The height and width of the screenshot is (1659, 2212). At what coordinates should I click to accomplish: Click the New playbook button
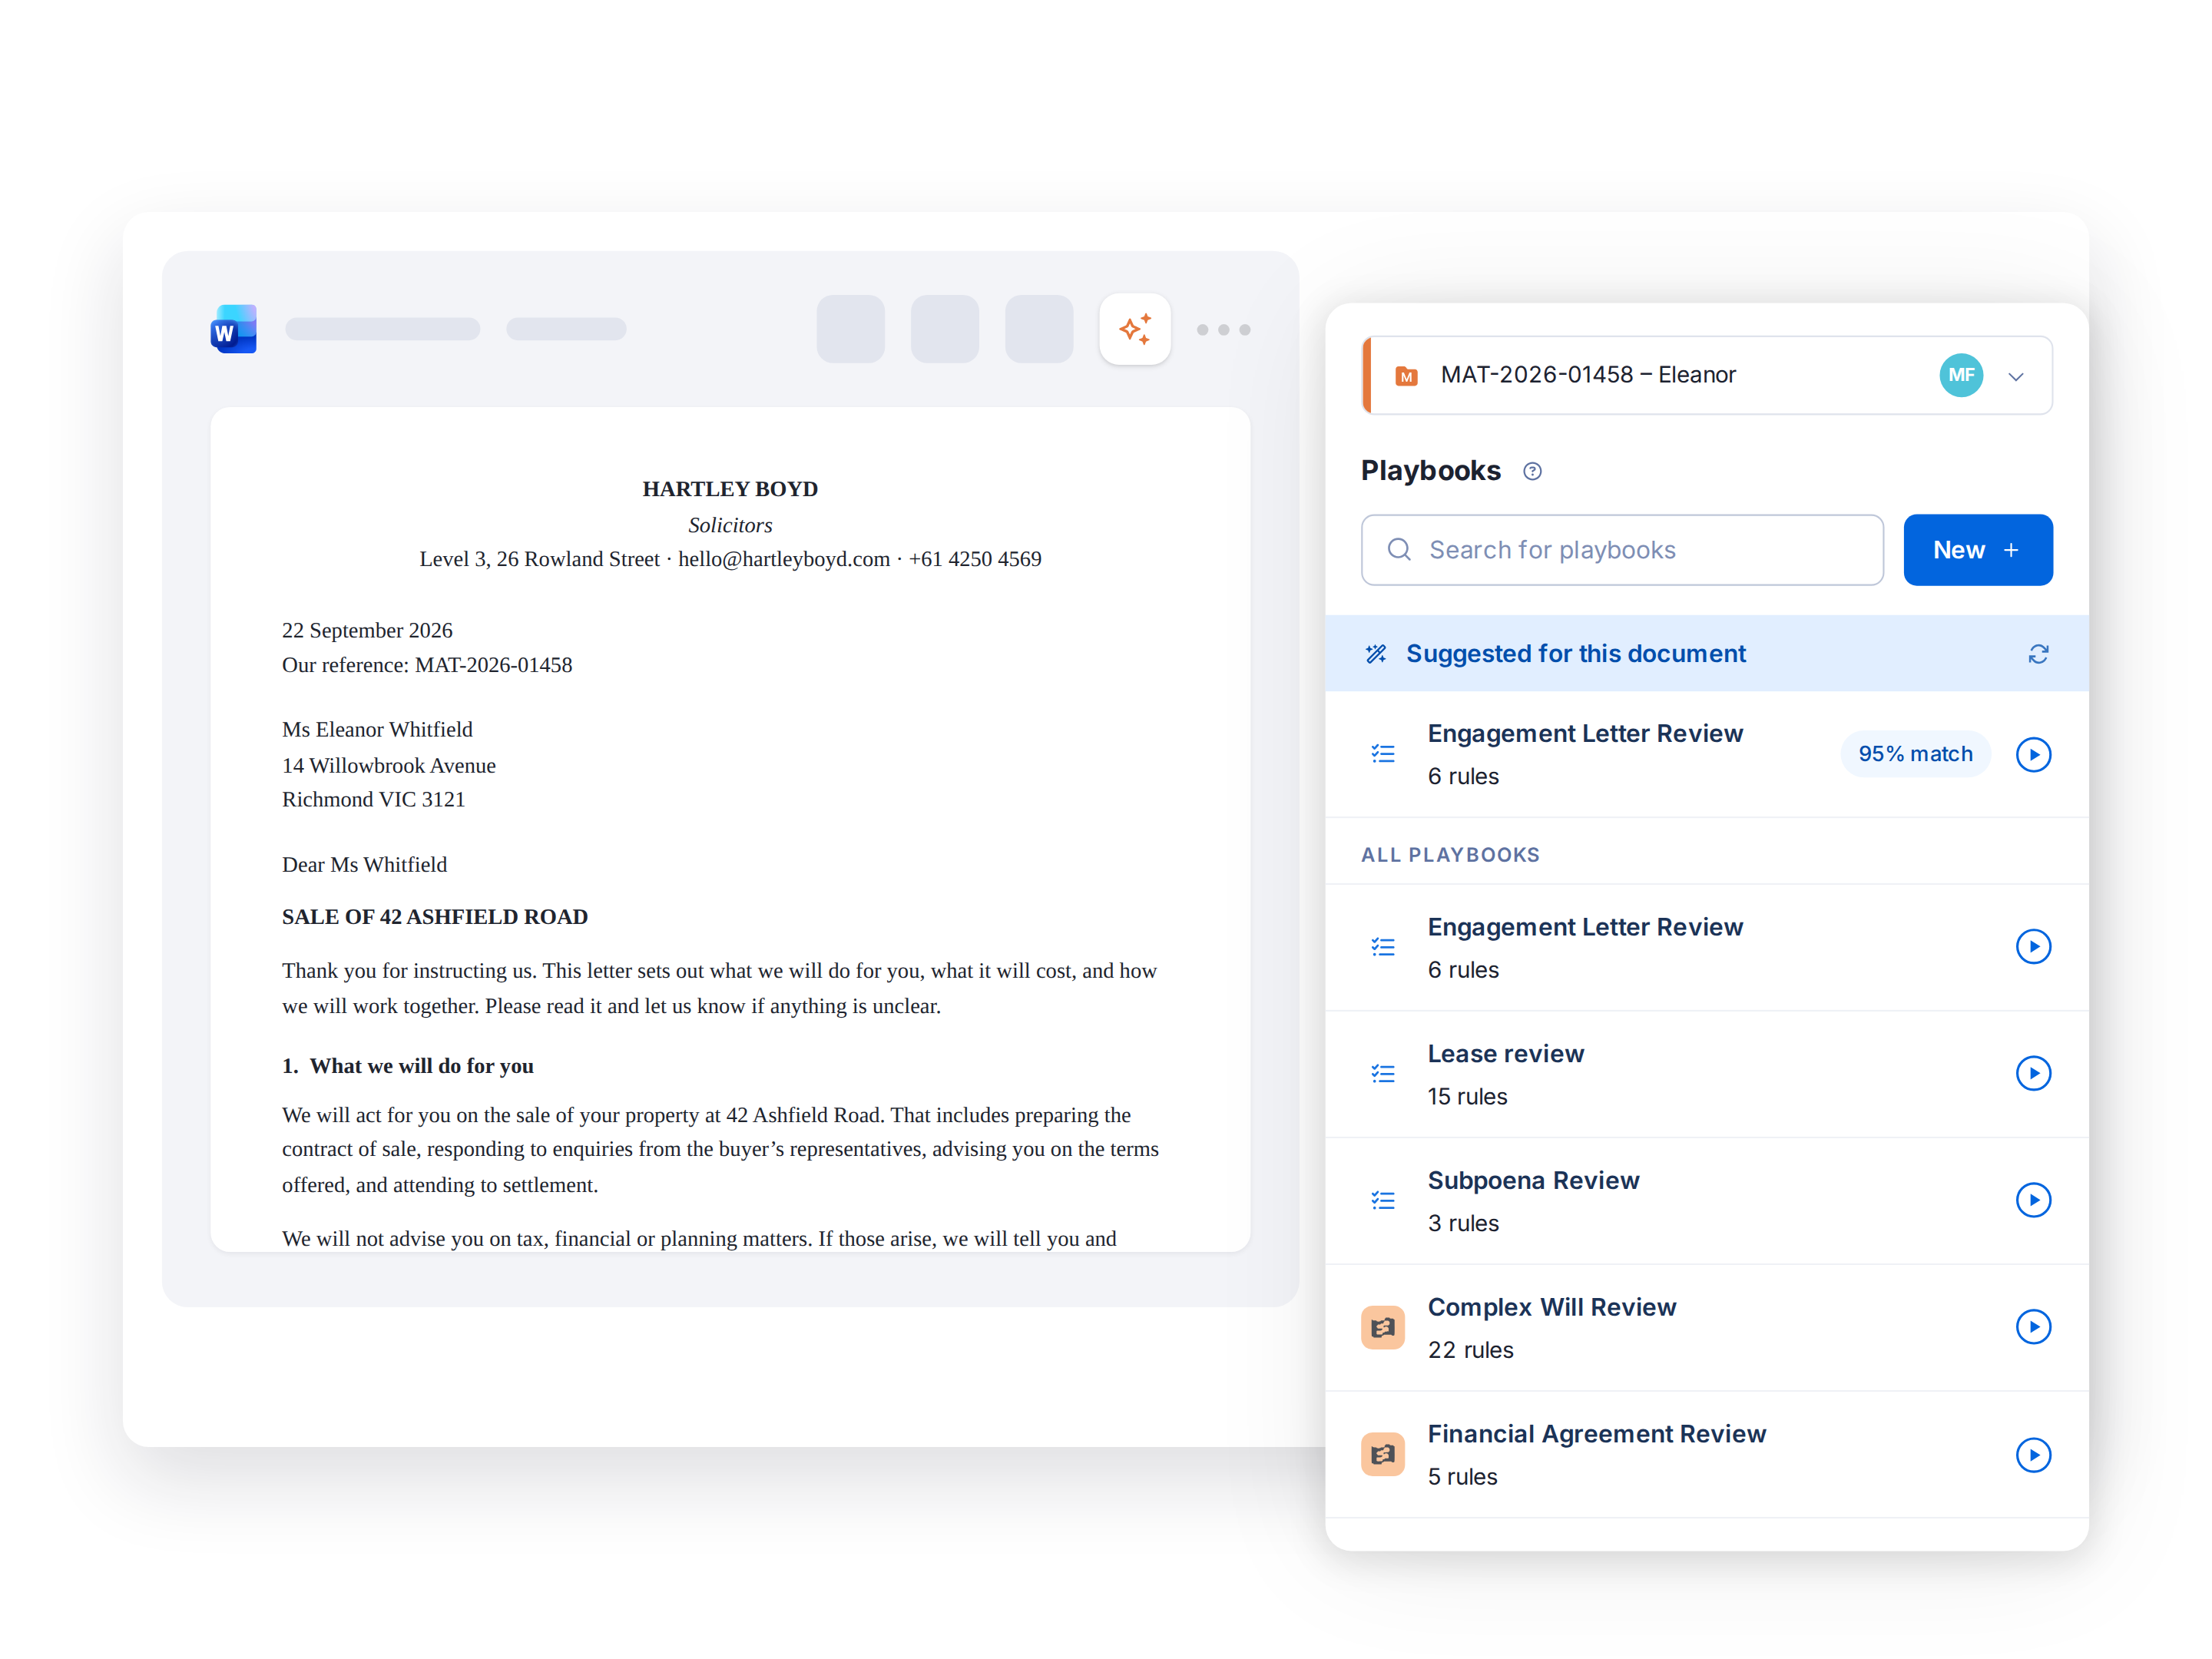(1977, 550)
